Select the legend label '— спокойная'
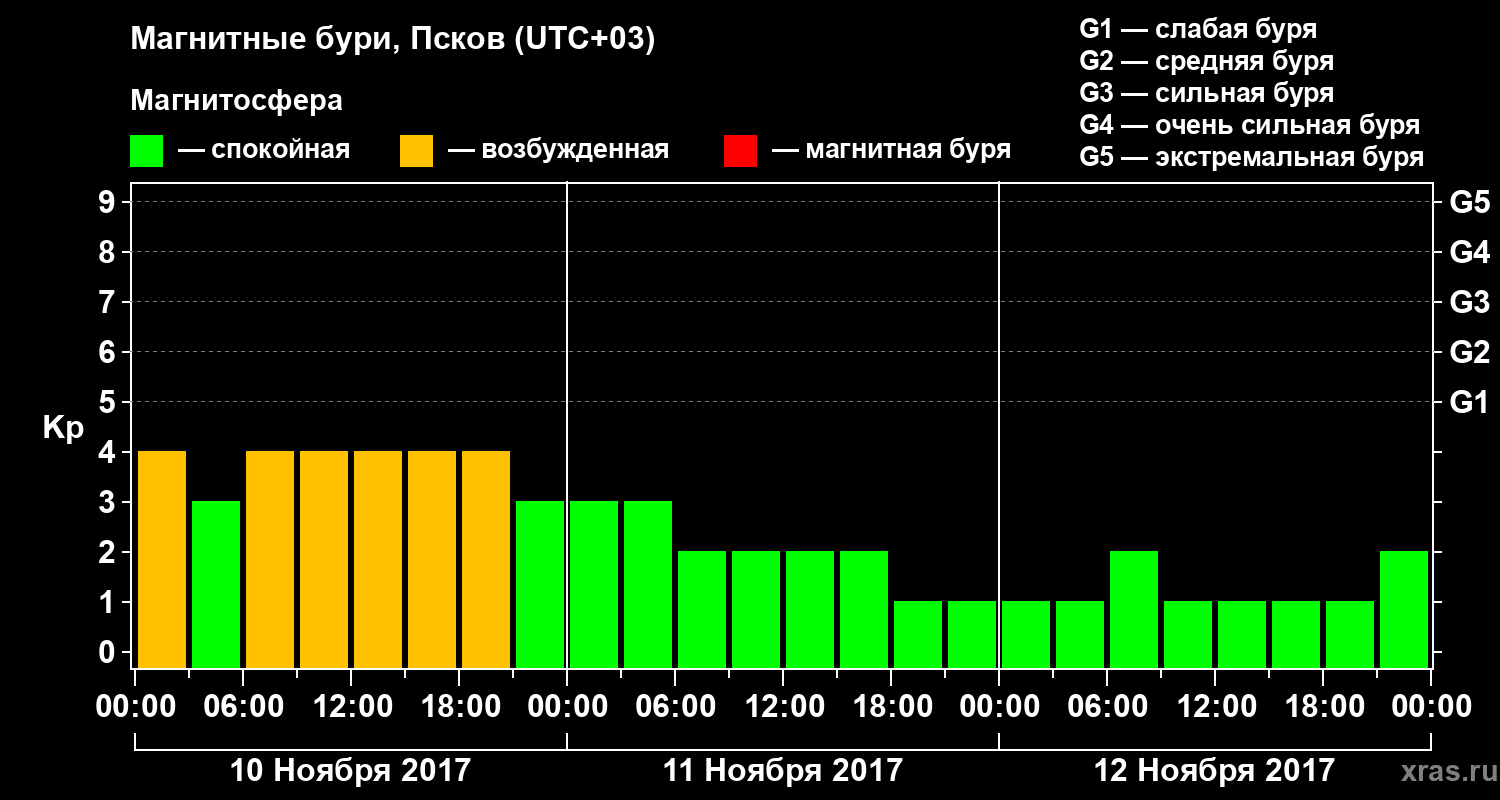This screenshot has width=1500, height=800. coord(264,151)
